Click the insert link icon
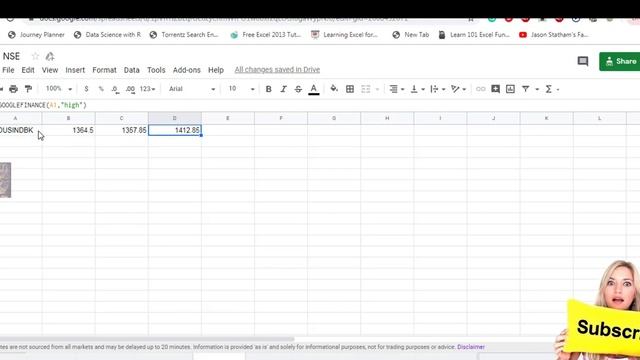 (x=480, y=89)
